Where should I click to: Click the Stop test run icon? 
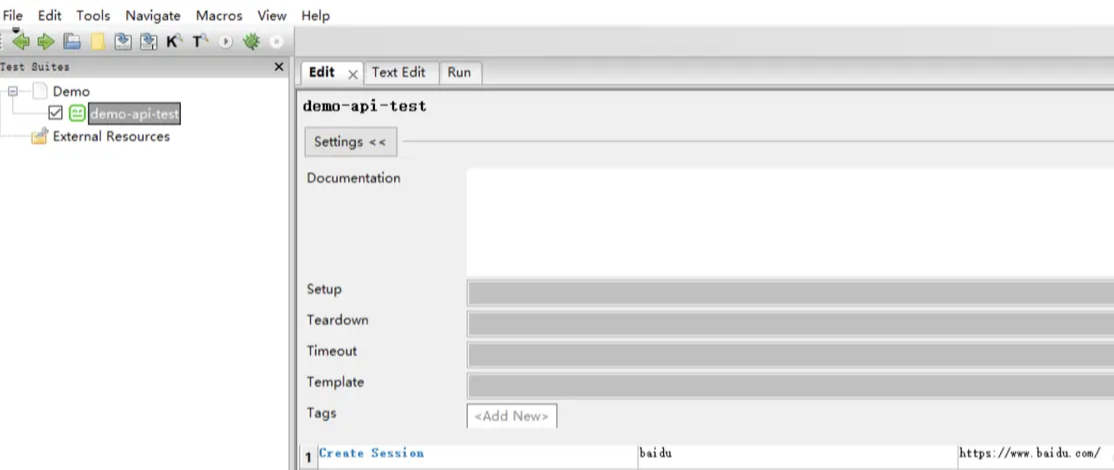pos(276,42)
